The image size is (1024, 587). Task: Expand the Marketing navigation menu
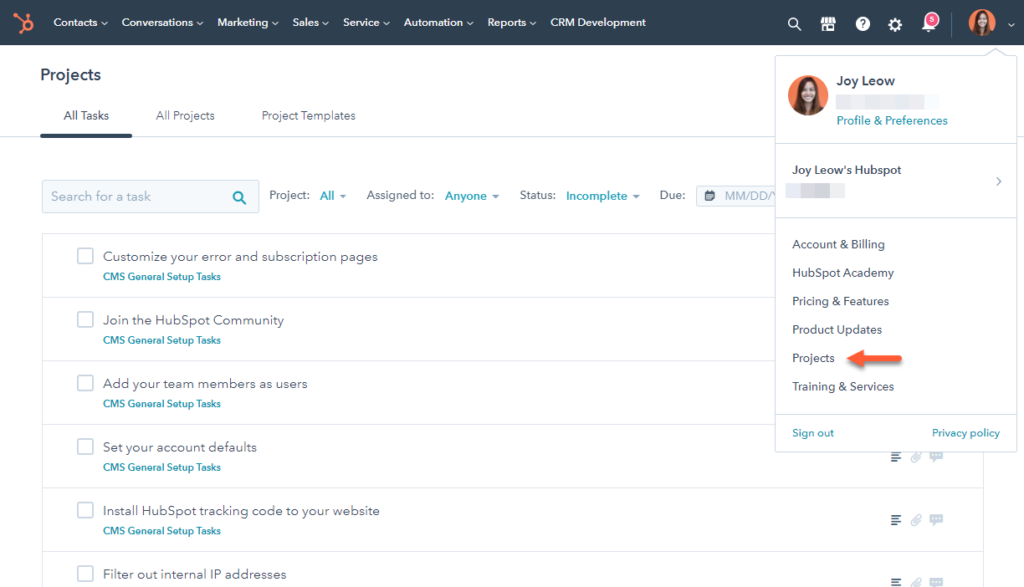tap(248, 23)
